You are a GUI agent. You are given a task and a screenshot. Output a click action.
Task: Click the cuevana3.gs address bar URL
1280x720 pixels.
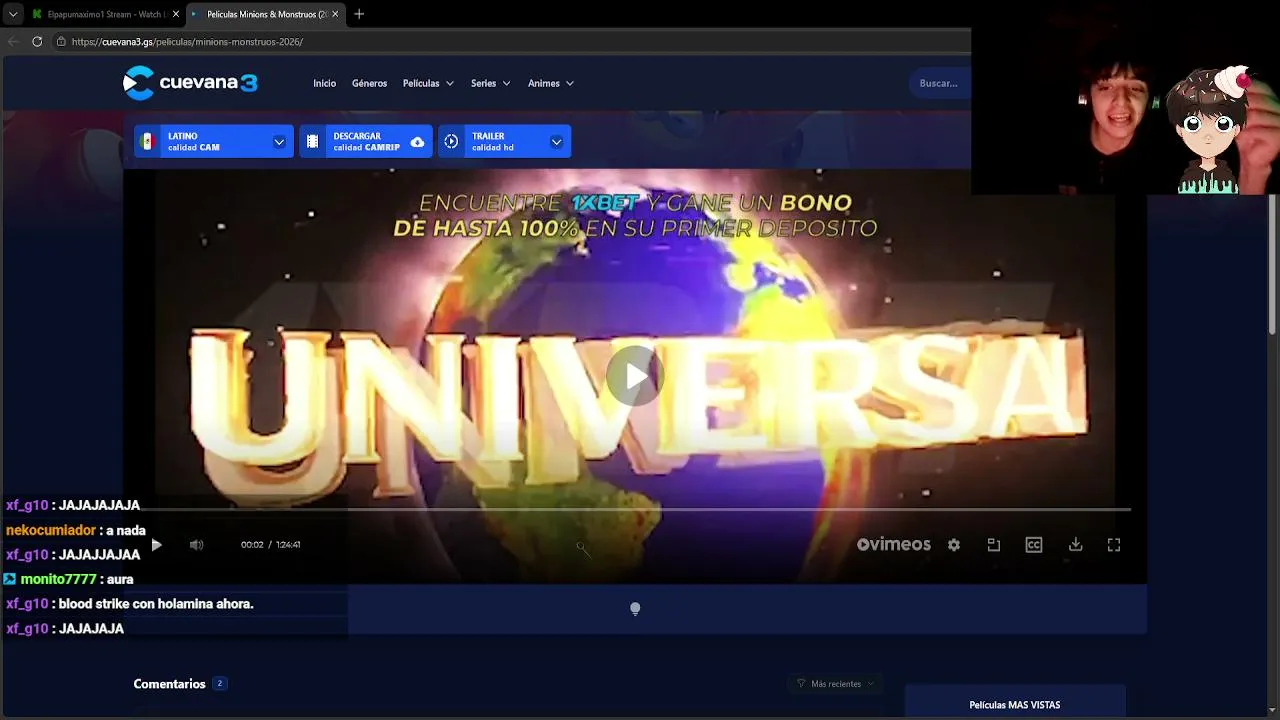187,42
